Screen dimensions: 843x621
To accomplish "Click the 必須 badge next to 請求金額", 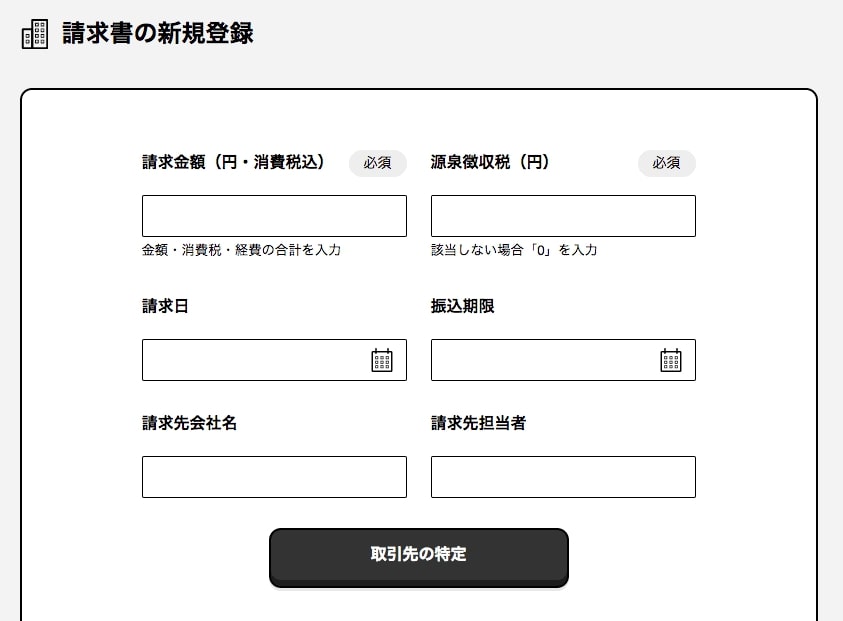I will pos(377,163).
